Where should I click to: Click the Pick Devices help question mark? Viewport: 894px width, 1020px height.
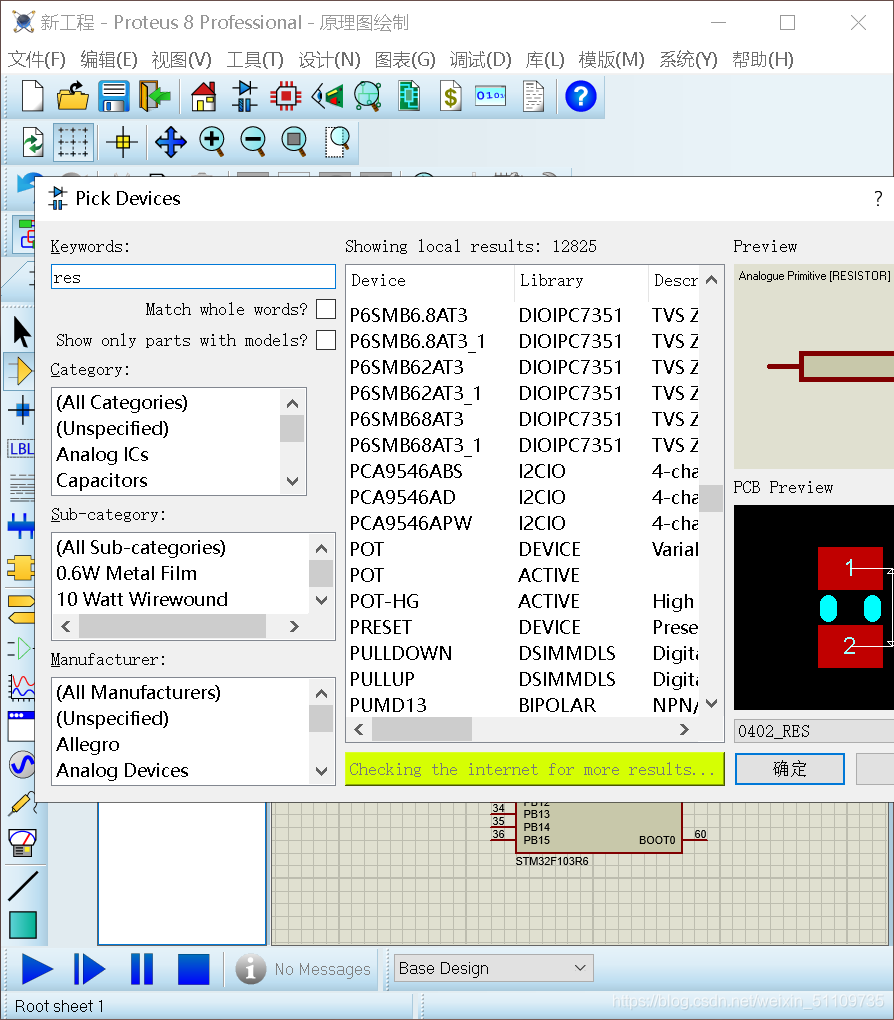point(878,198)
